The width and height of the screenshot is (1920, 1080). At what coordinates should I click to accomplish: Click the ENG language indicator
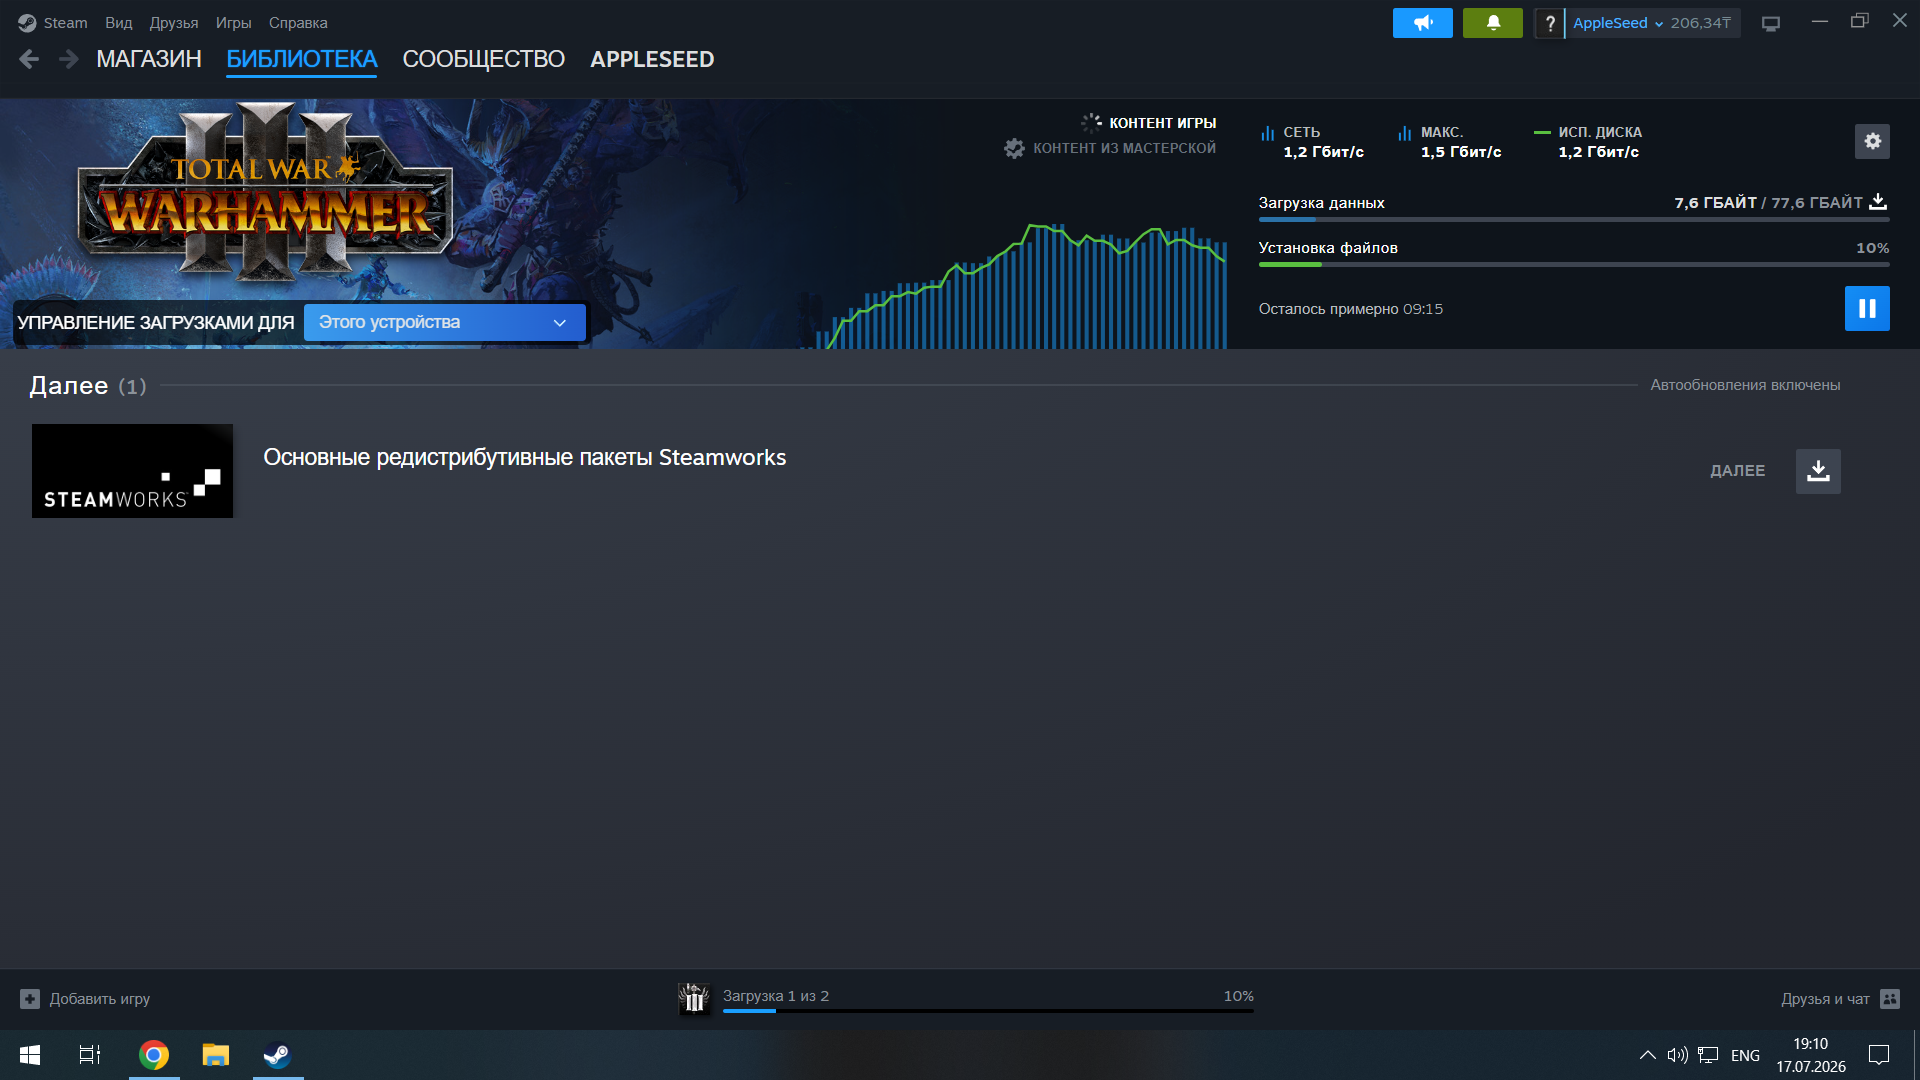point(1745,1055)
